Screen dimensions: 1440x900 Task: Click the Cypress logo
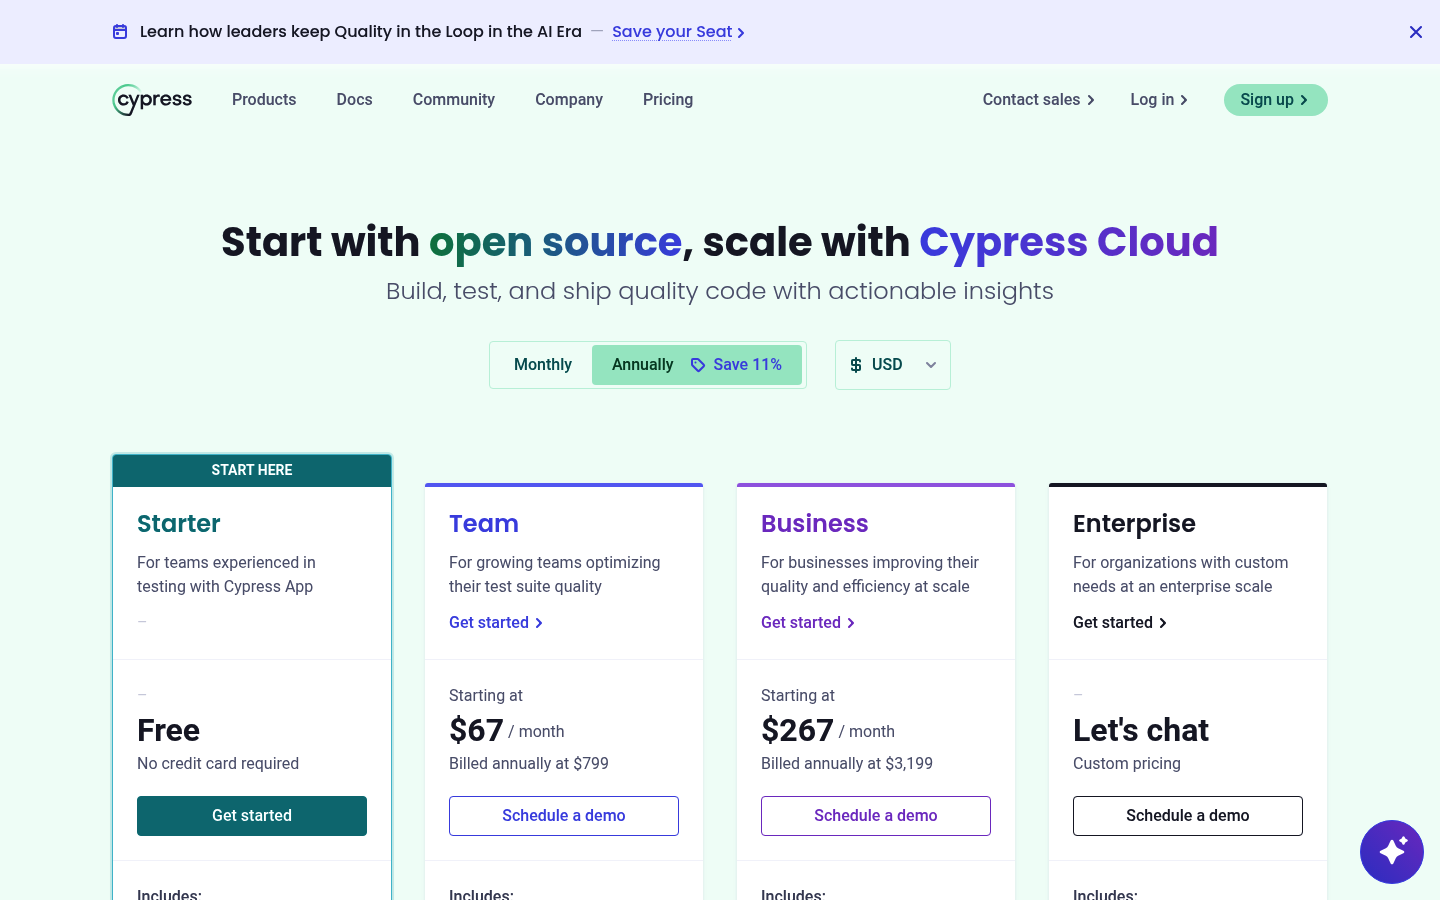pyautogui.click(x=152, y=100)
